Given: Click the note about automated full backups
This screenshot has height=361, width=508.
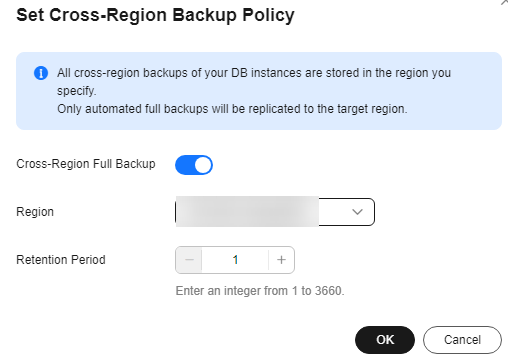Looking at the screenshot, I should [232, 109].
